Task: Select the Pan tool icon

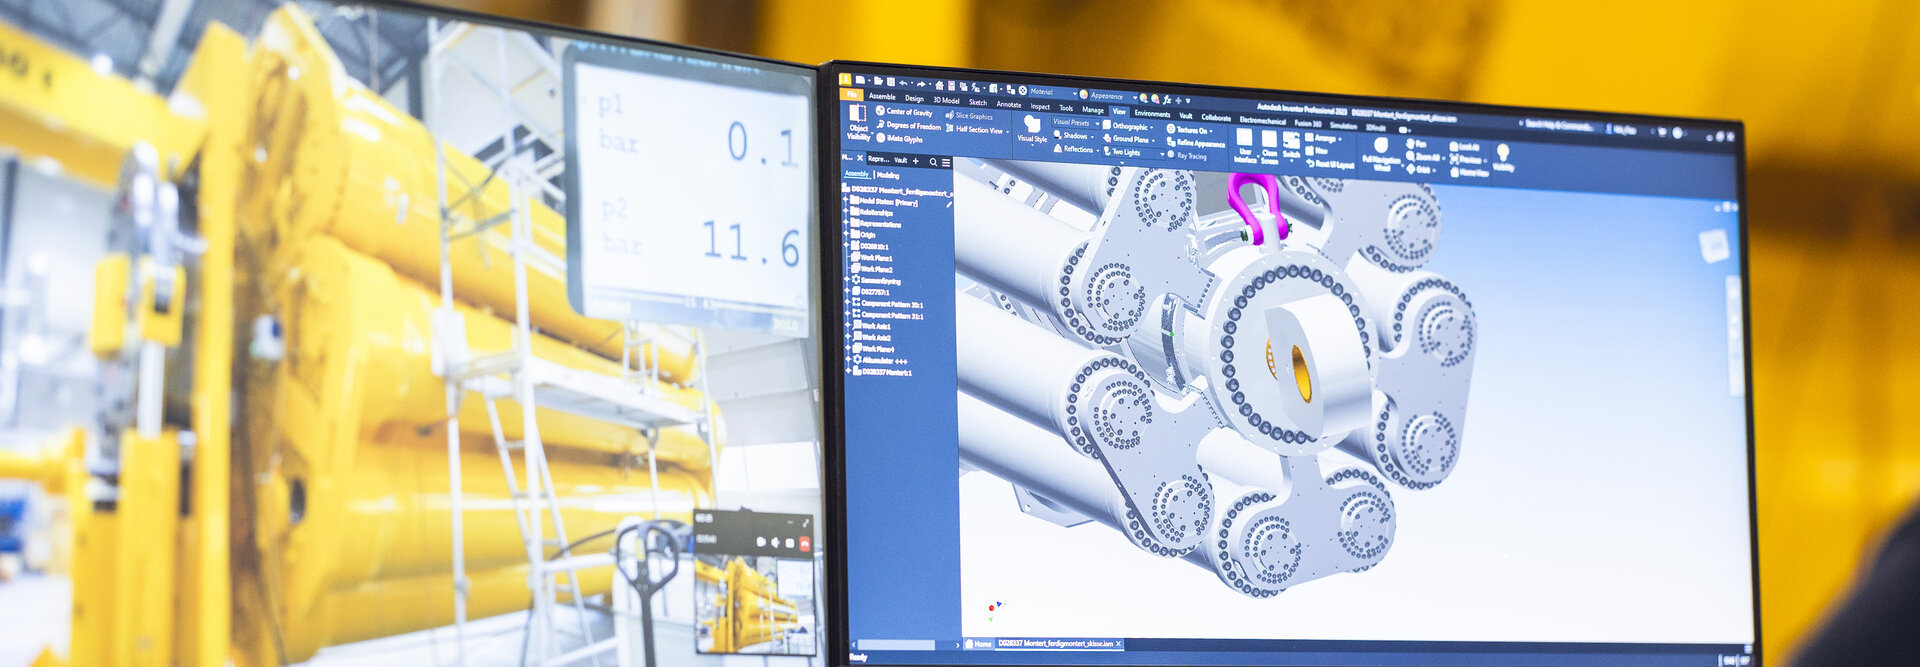Action: (x=1410, y=144)
